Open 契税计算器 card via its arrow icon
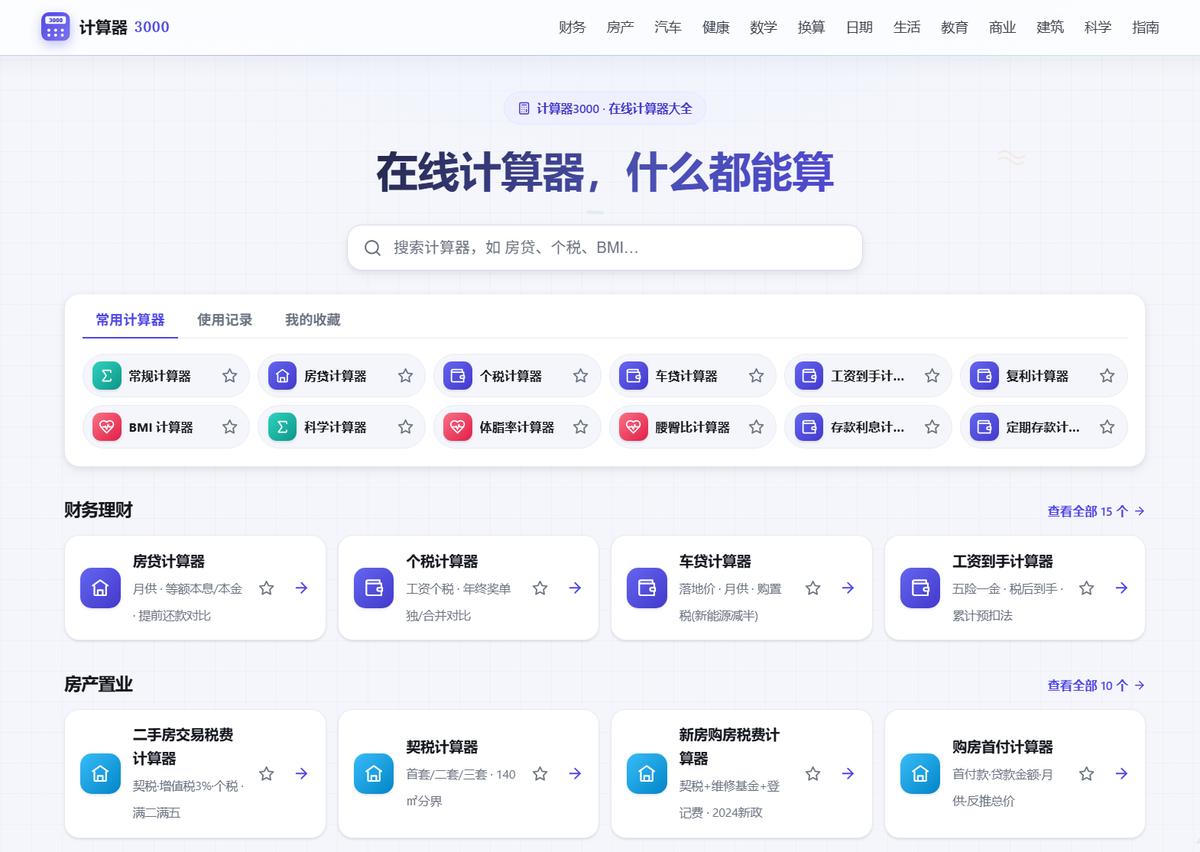1200x852 pixels. [x=575, y=774]
